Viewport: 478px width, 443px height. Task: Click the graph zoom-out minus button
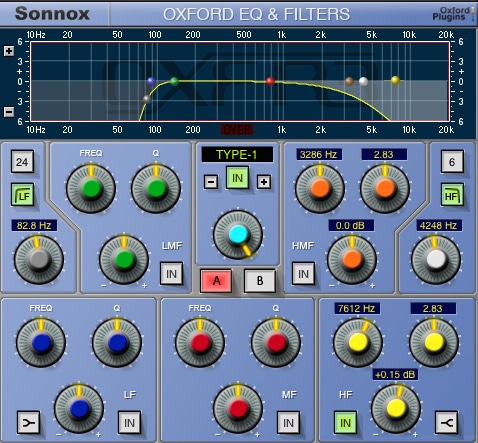[x=9, y=112]
